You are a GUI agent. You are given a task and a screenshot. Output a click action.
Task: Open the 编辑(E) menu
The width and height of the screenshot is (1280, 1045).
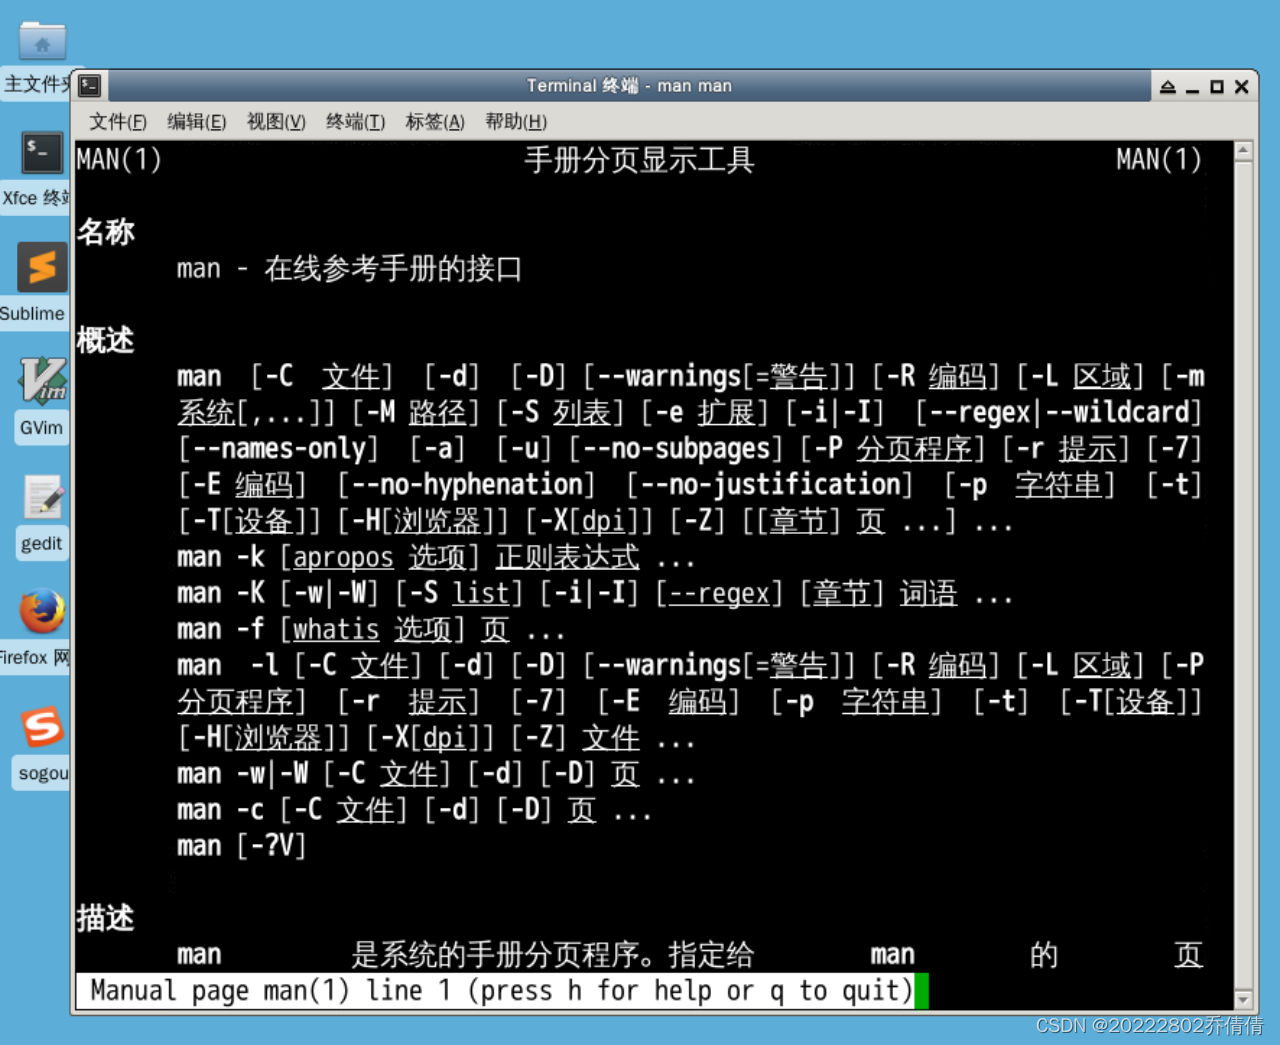(x=197, y=122)
